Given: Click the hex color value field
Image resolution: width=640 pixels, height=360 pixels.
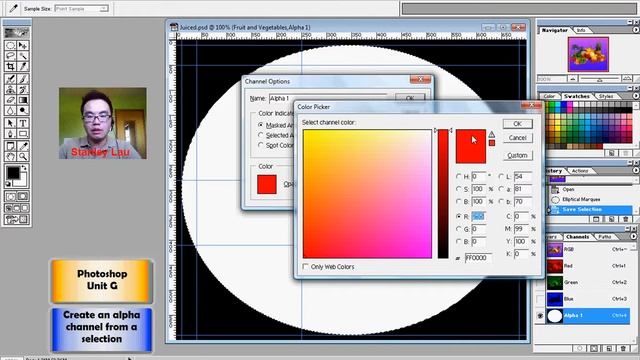Looking at the screenshot, I should click(x=478, y=258).
